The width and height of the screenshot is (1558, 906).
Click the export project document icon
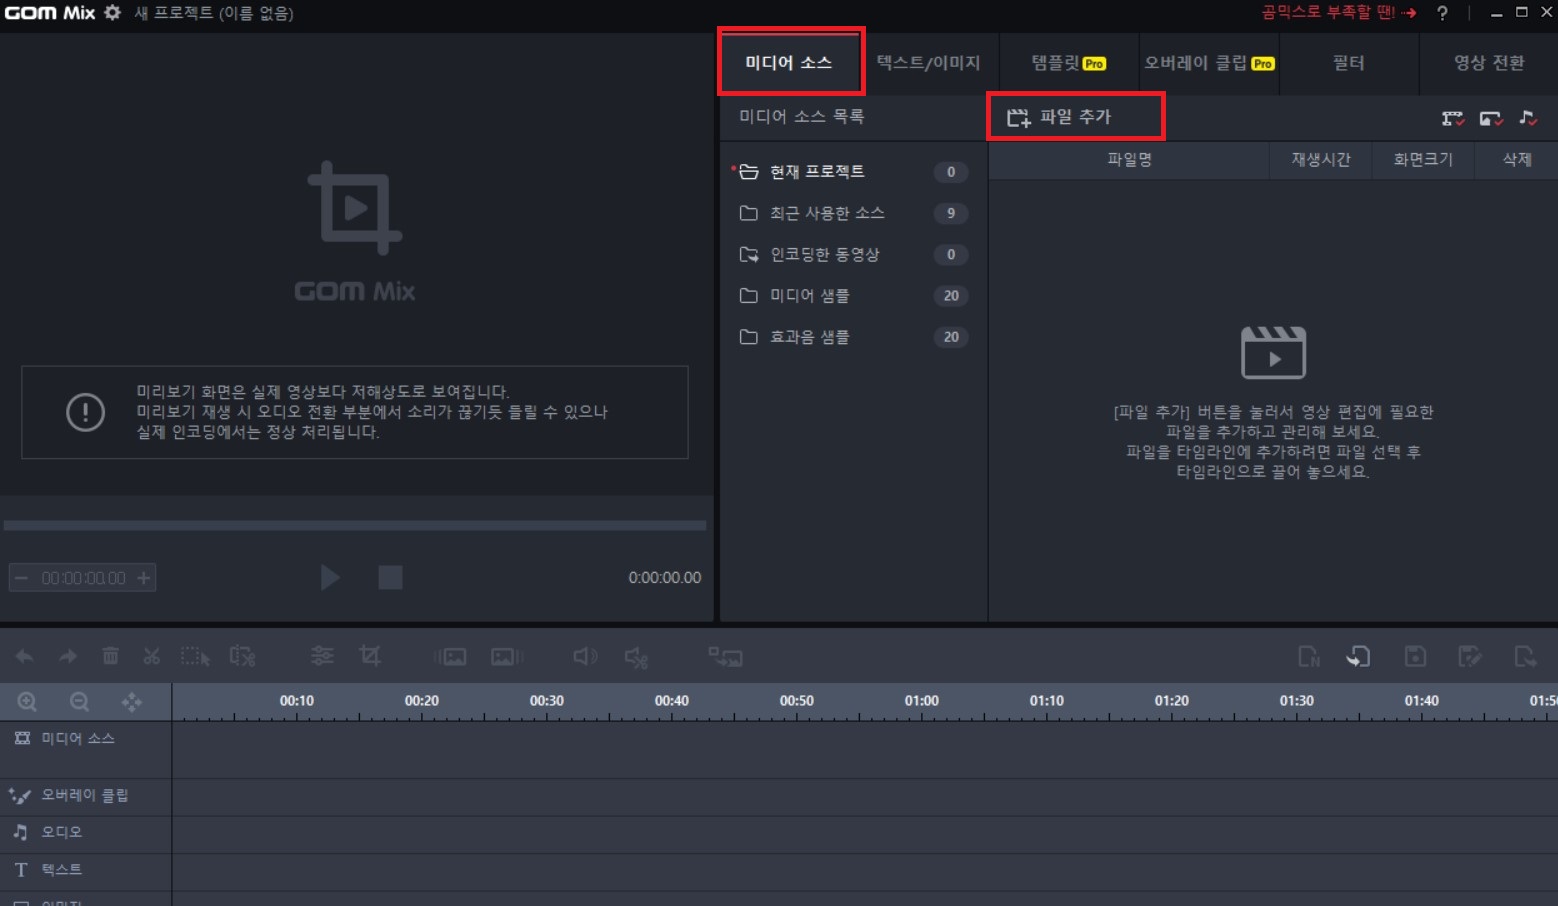point(1525,656)
